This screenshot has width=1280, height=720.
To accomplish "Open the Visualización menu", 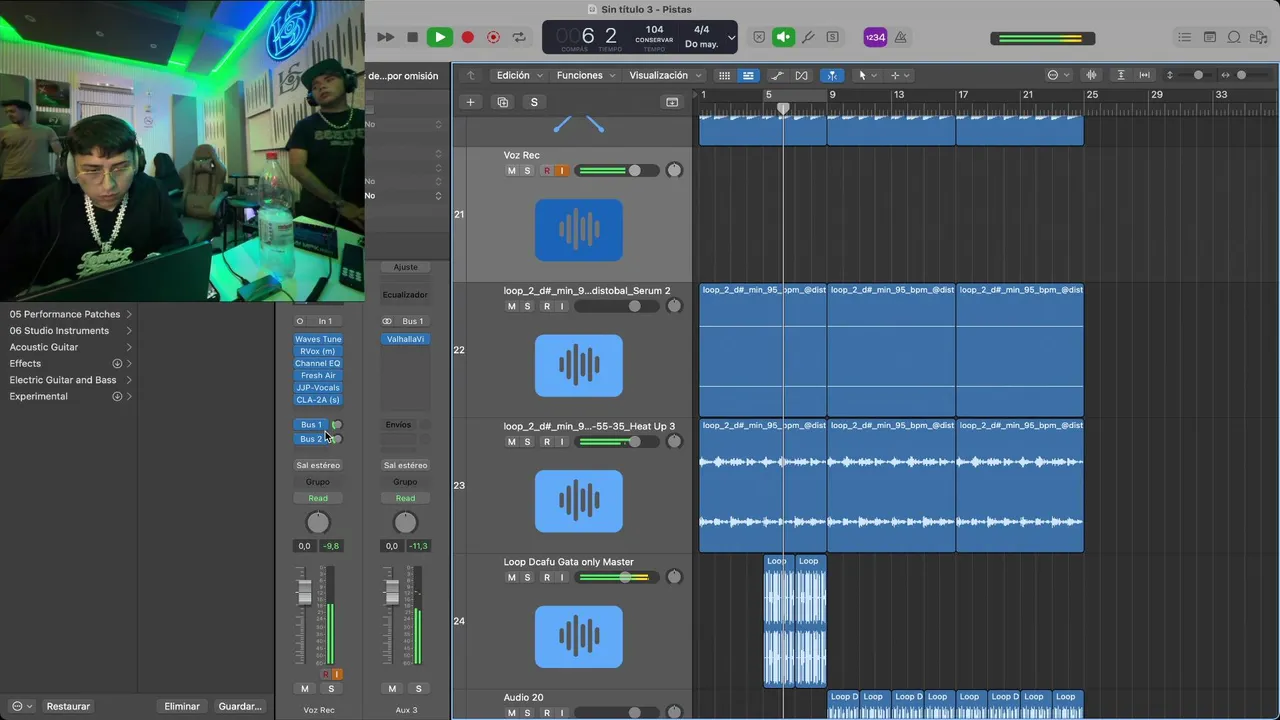I will (665, 75).
